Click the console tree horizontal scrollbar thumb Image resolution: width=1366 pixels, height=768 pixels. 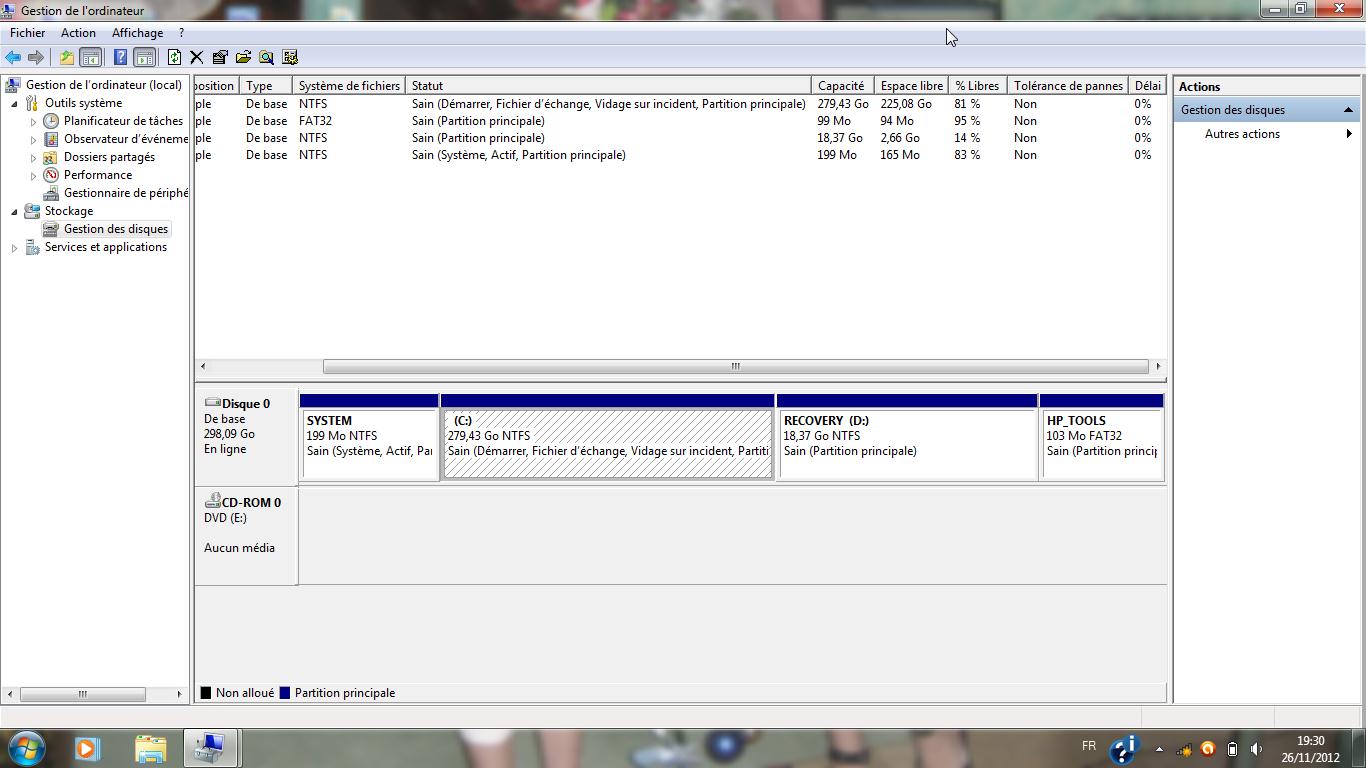[x=83, y=694]
